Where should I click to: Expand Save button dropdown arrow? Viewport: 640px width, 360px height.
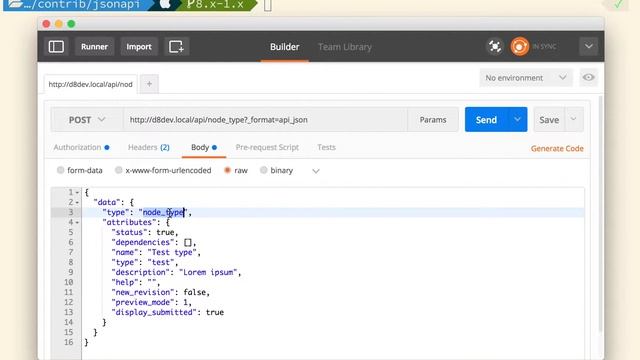573,120
